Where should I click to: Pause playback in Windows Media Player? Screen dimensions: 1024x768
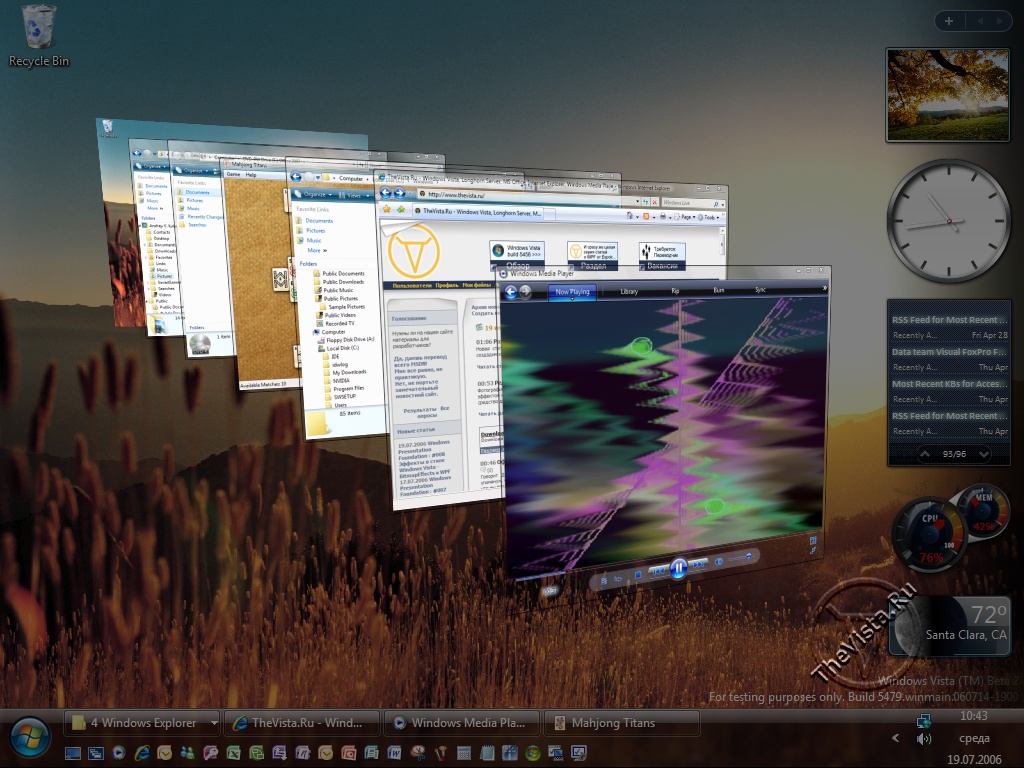click(679, 568)
